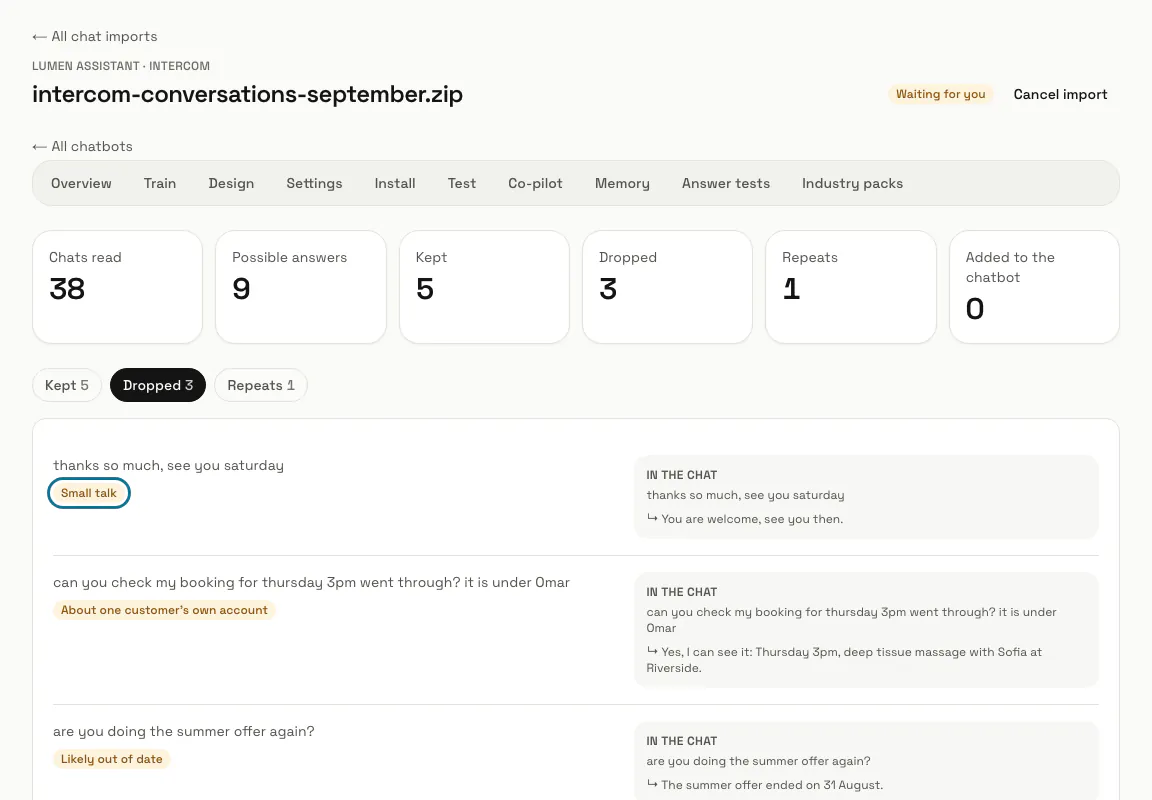
Task: Switch to the Train tab
Action: coord(160,184)
